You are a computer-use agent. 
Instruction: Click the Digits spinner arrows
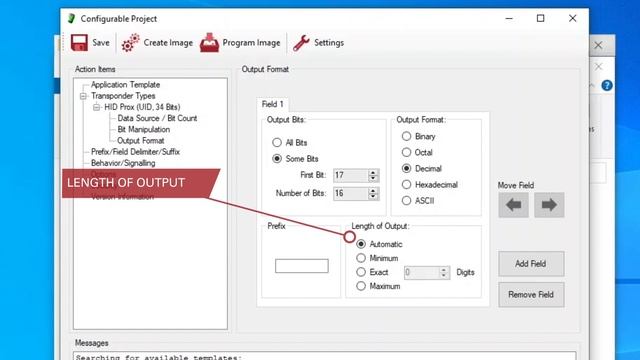pos(444,273)
